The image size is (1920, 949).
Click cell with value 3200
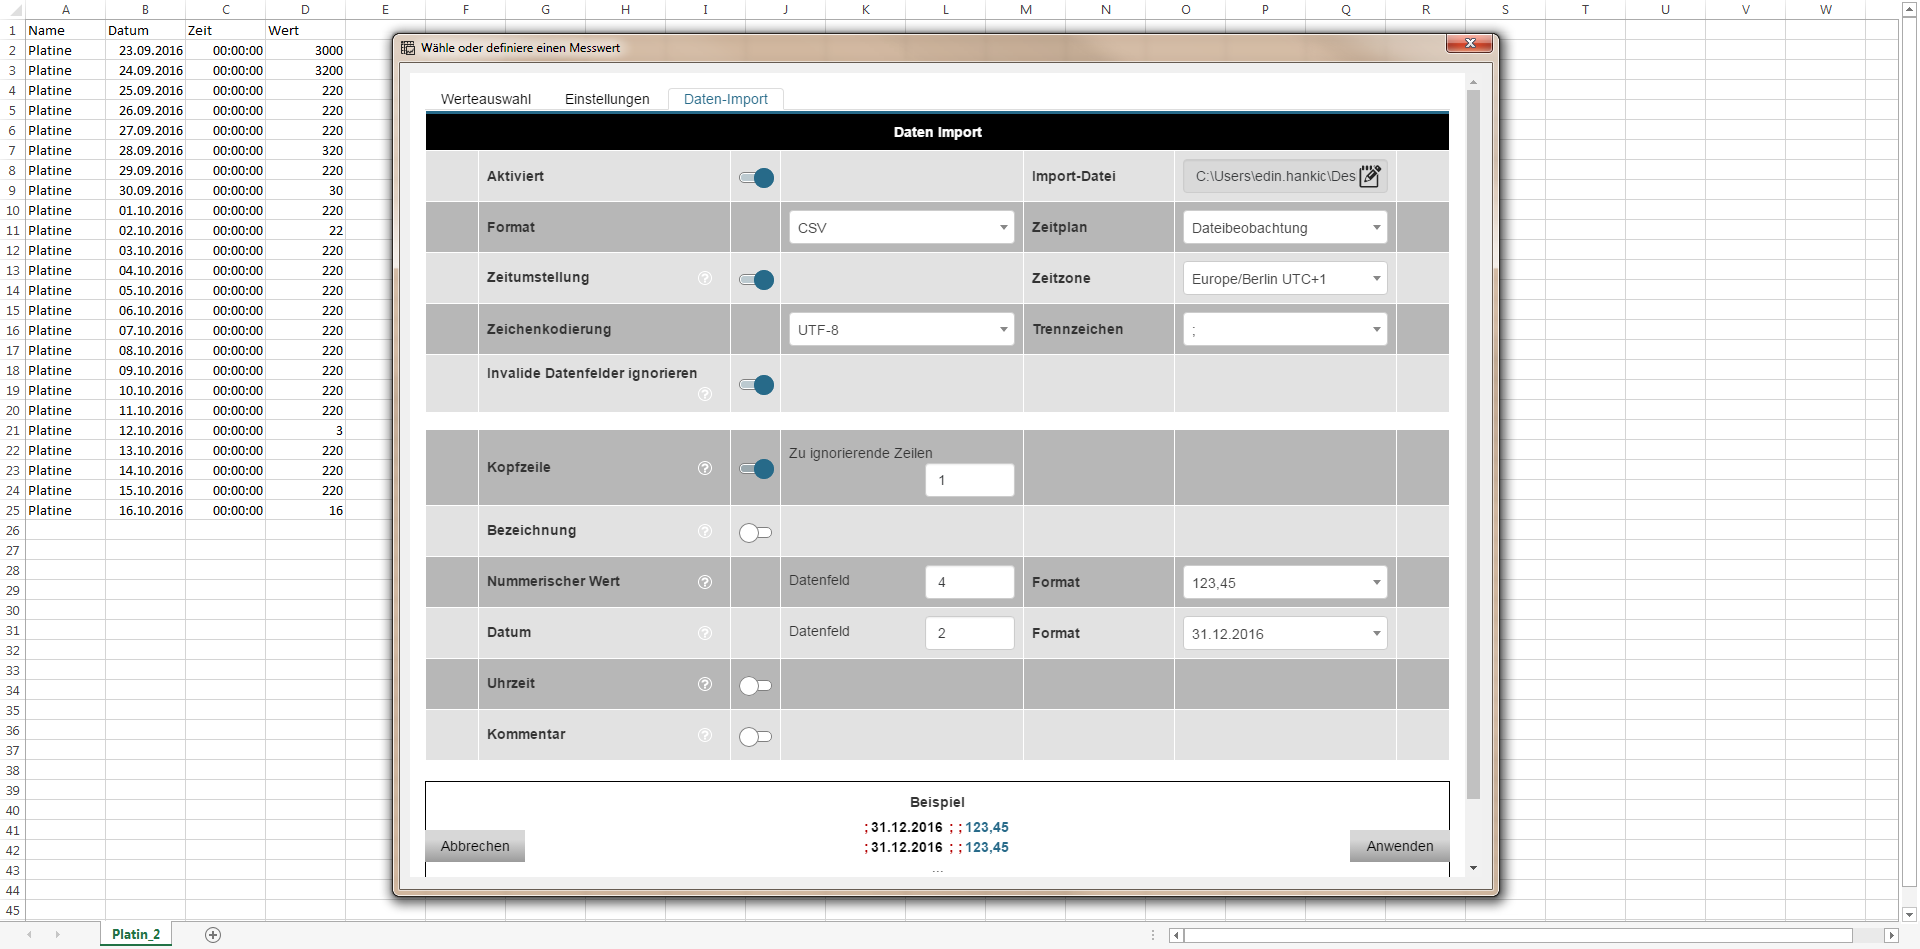(x=305, y=70)
